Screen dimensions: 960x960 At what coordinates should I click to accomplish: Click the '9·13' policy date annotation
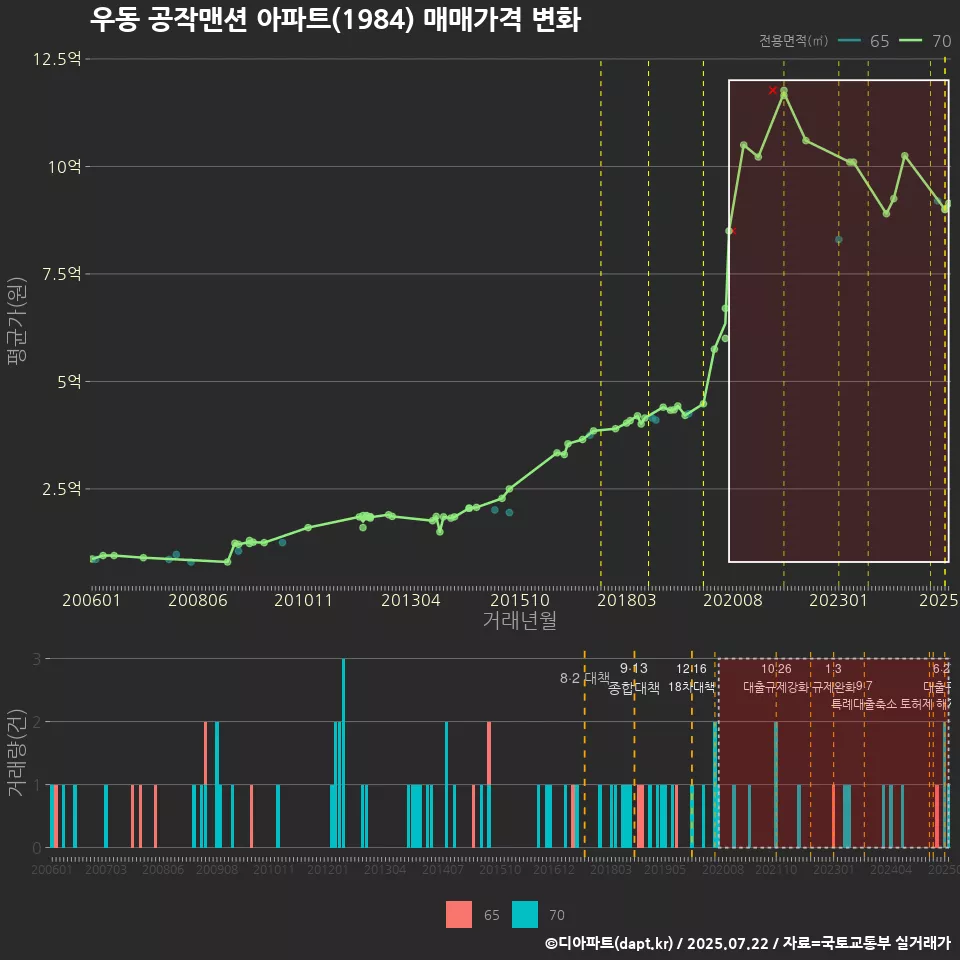[x=634, y=668]
